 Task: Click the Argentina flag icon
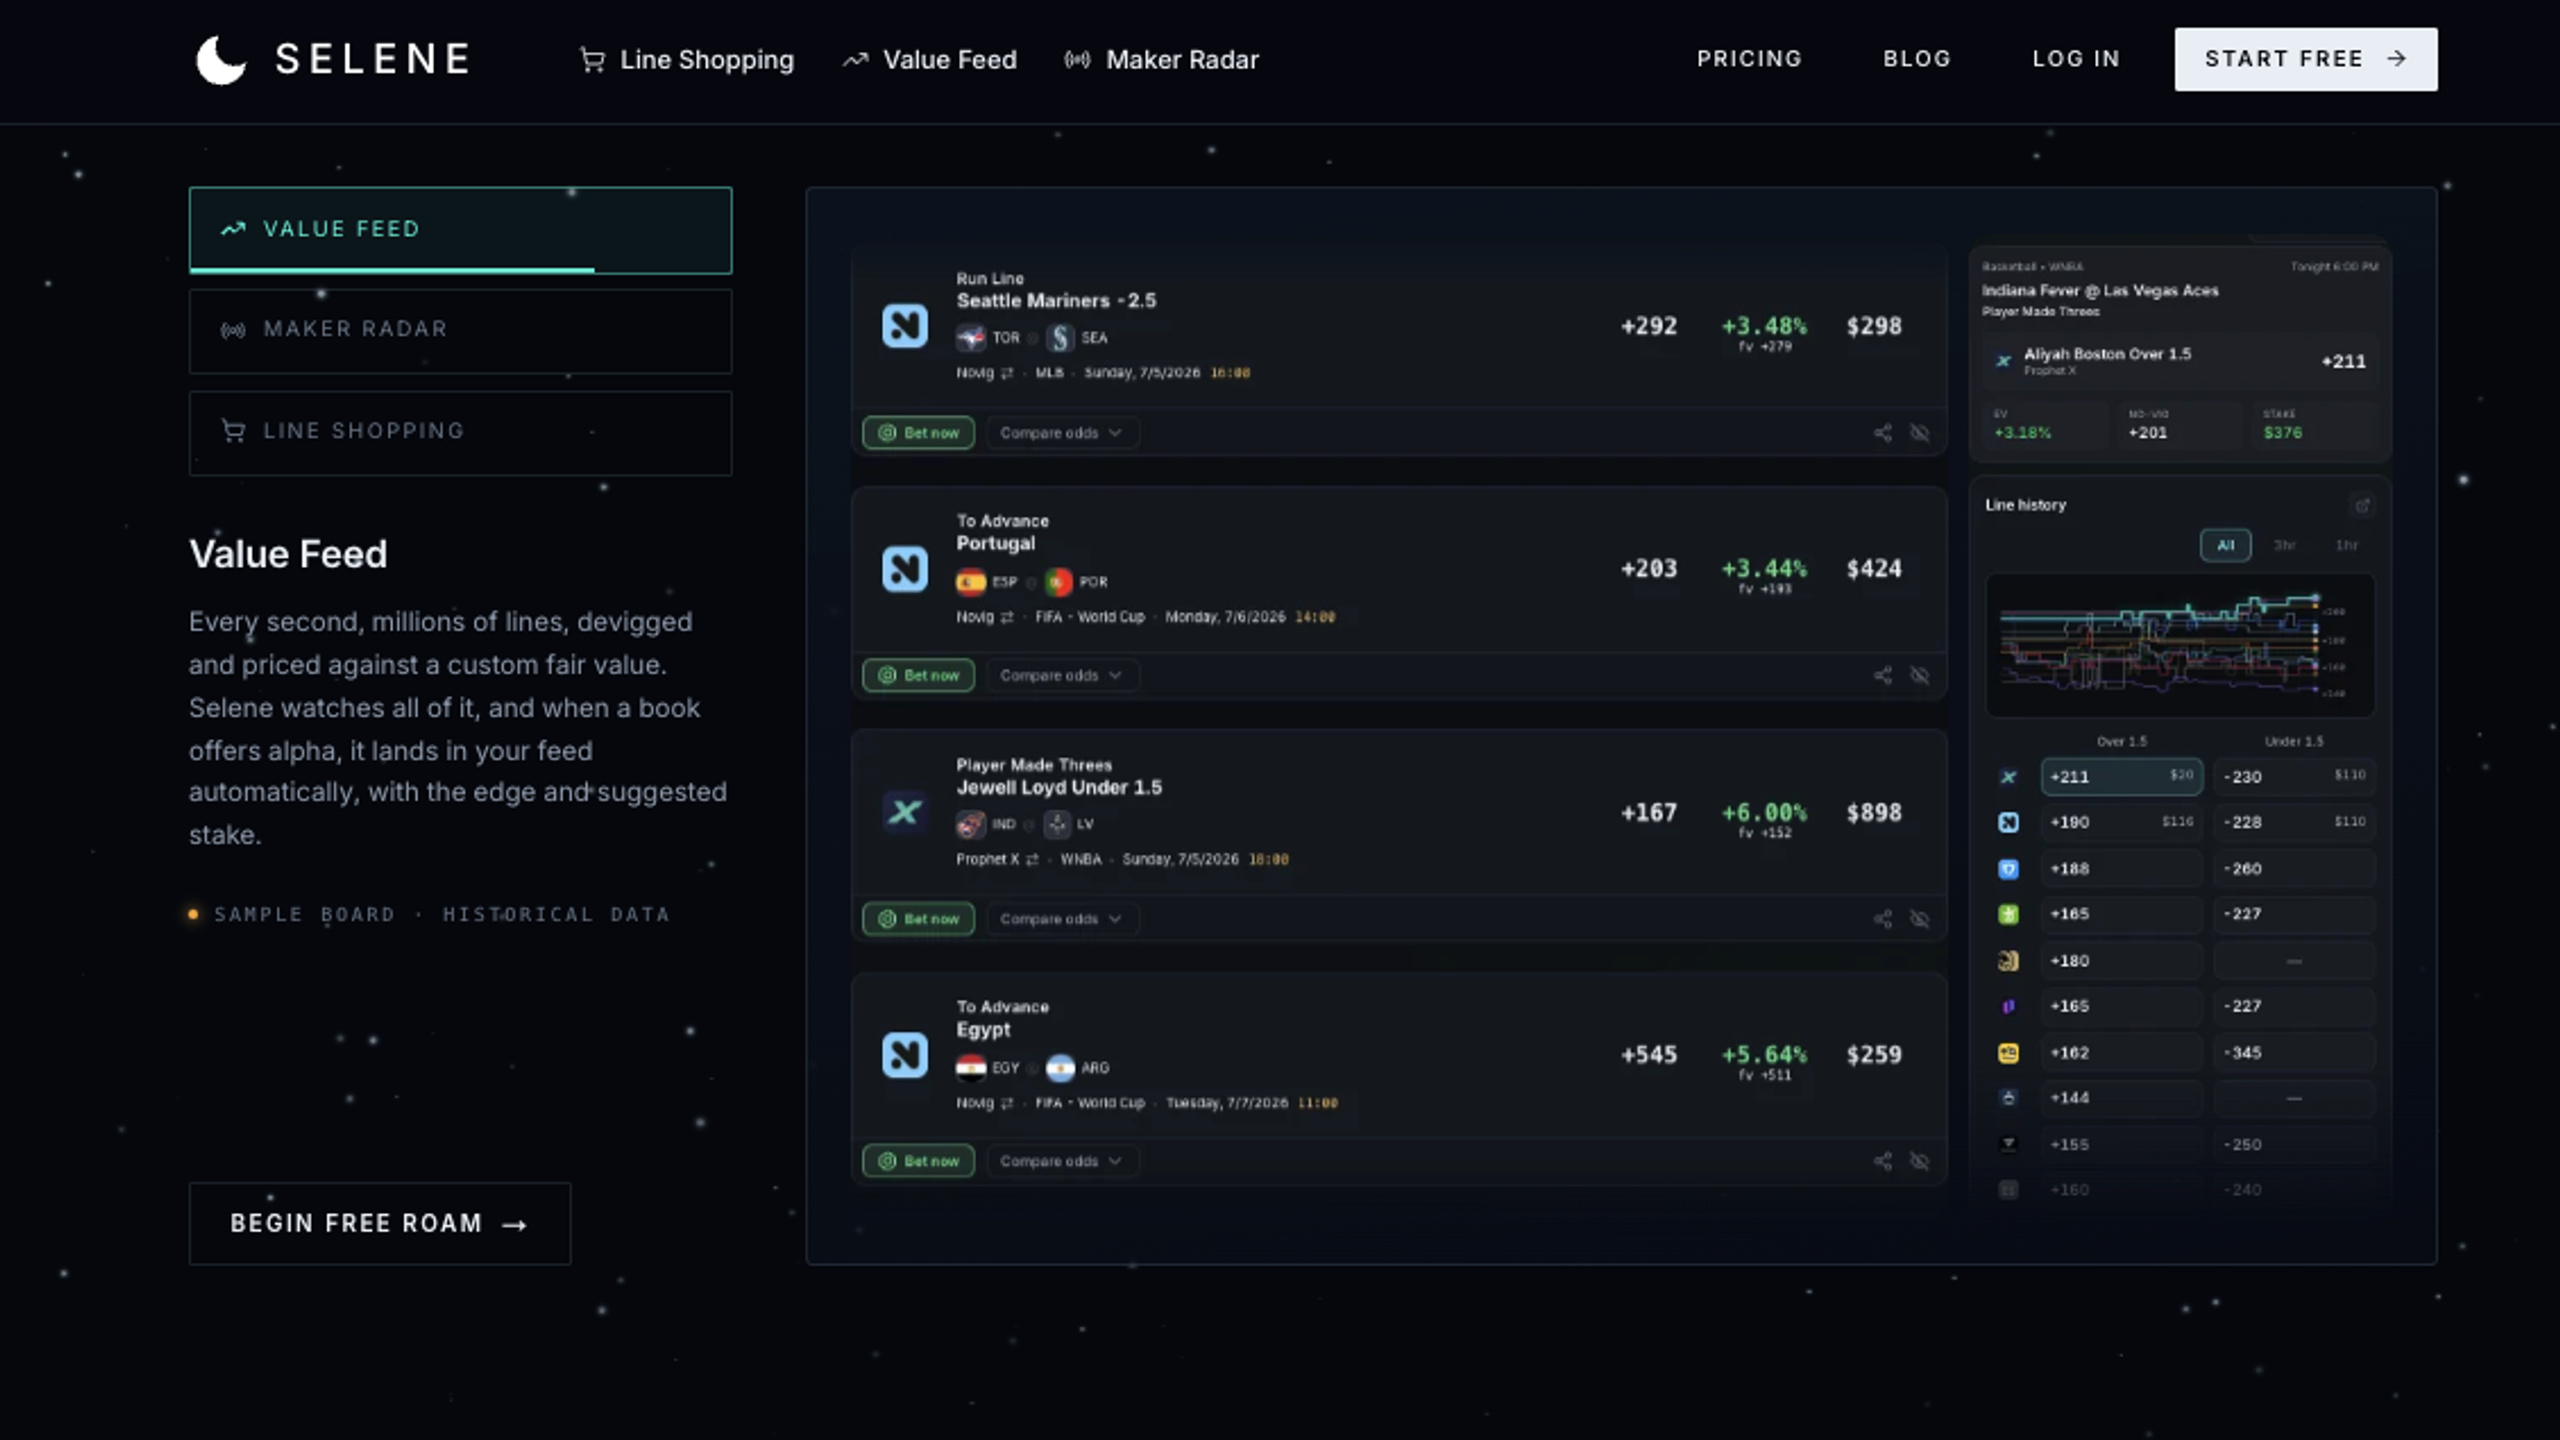pyautogui.click(x=1060, y=1068)
